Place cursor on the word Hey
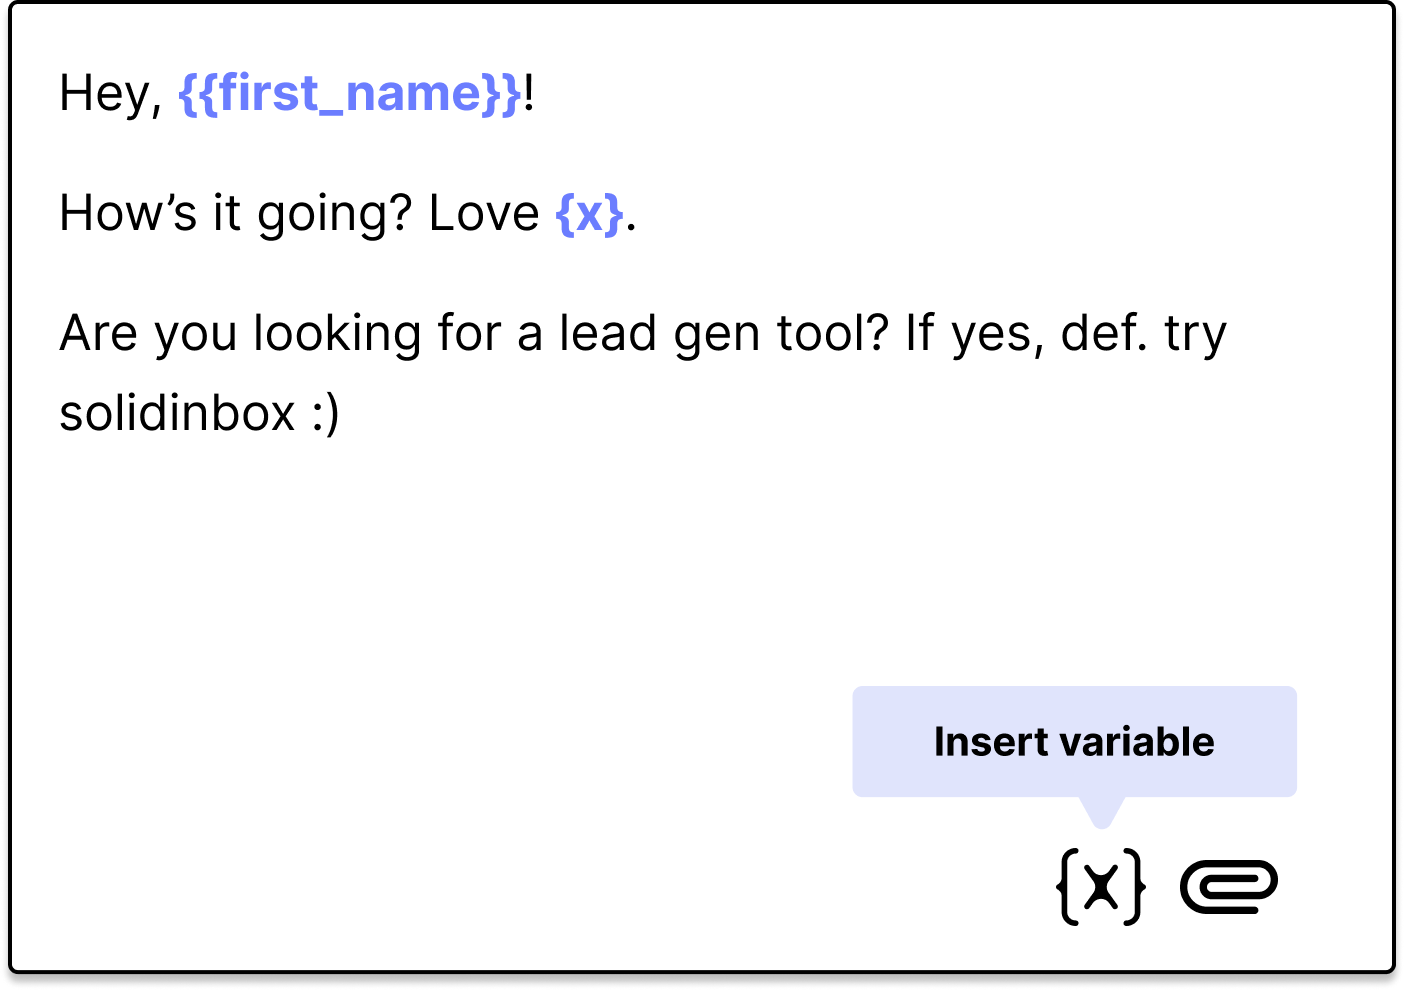Viewport: 1404px width, 991px height. [x=103, y=94]
